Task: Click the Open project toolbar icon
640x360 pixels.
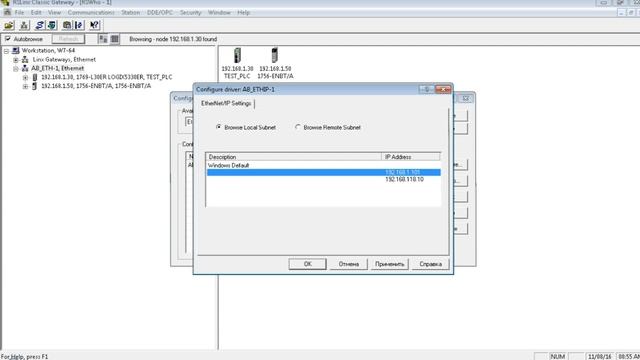Action: click(x=9, y=25)
